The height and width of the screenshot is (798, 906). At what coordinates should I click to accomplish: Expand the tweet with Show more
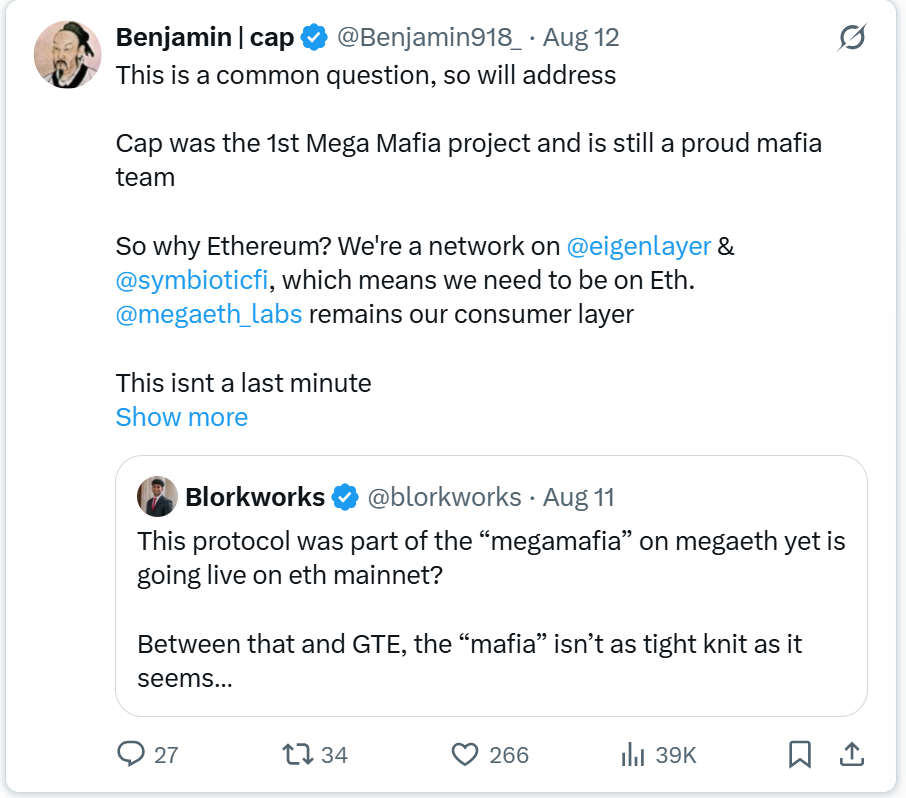pyautogui.click(x=181, y=417)
